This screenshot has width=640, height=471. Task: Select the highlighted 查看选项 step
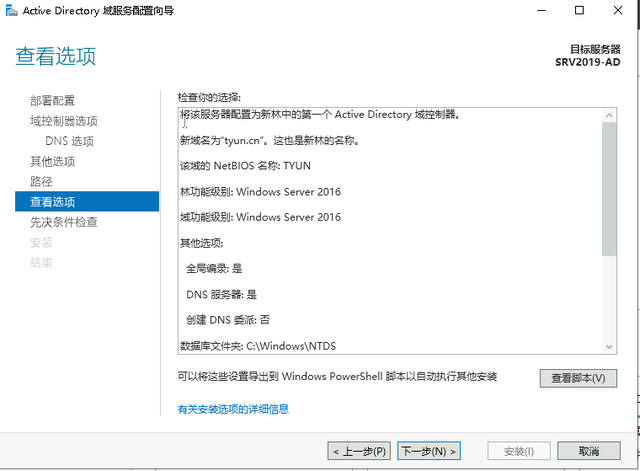point(87,201)
